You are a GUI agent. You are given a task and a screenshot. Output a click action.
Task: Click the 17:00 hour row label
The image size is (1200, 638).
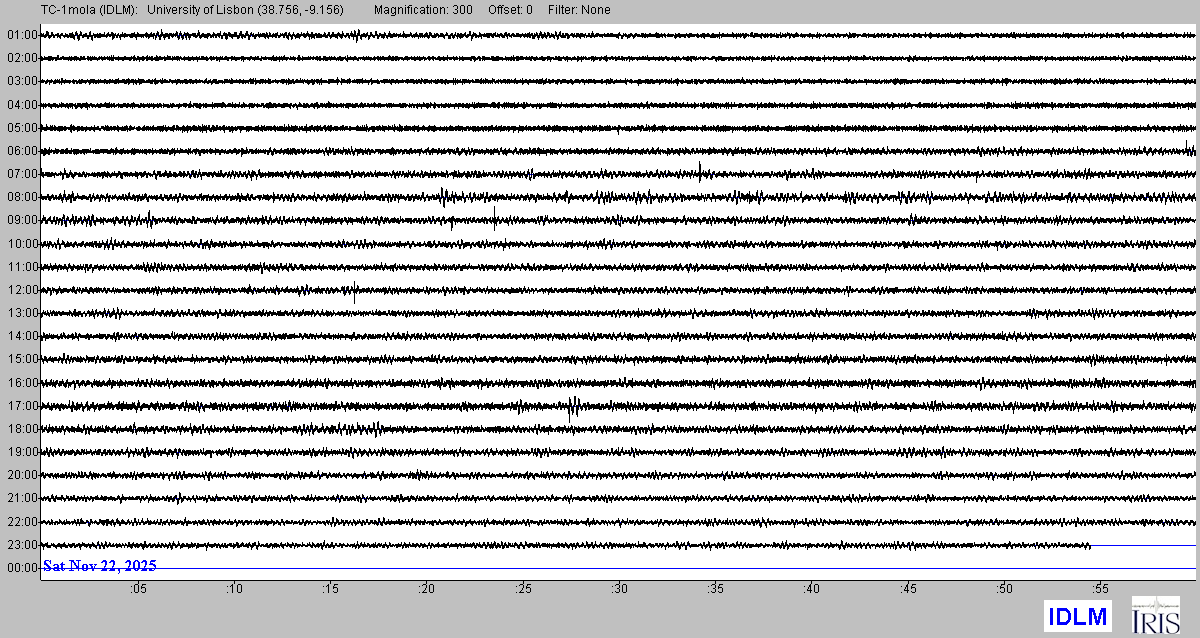pyautogui.click(x=22, y=406)
